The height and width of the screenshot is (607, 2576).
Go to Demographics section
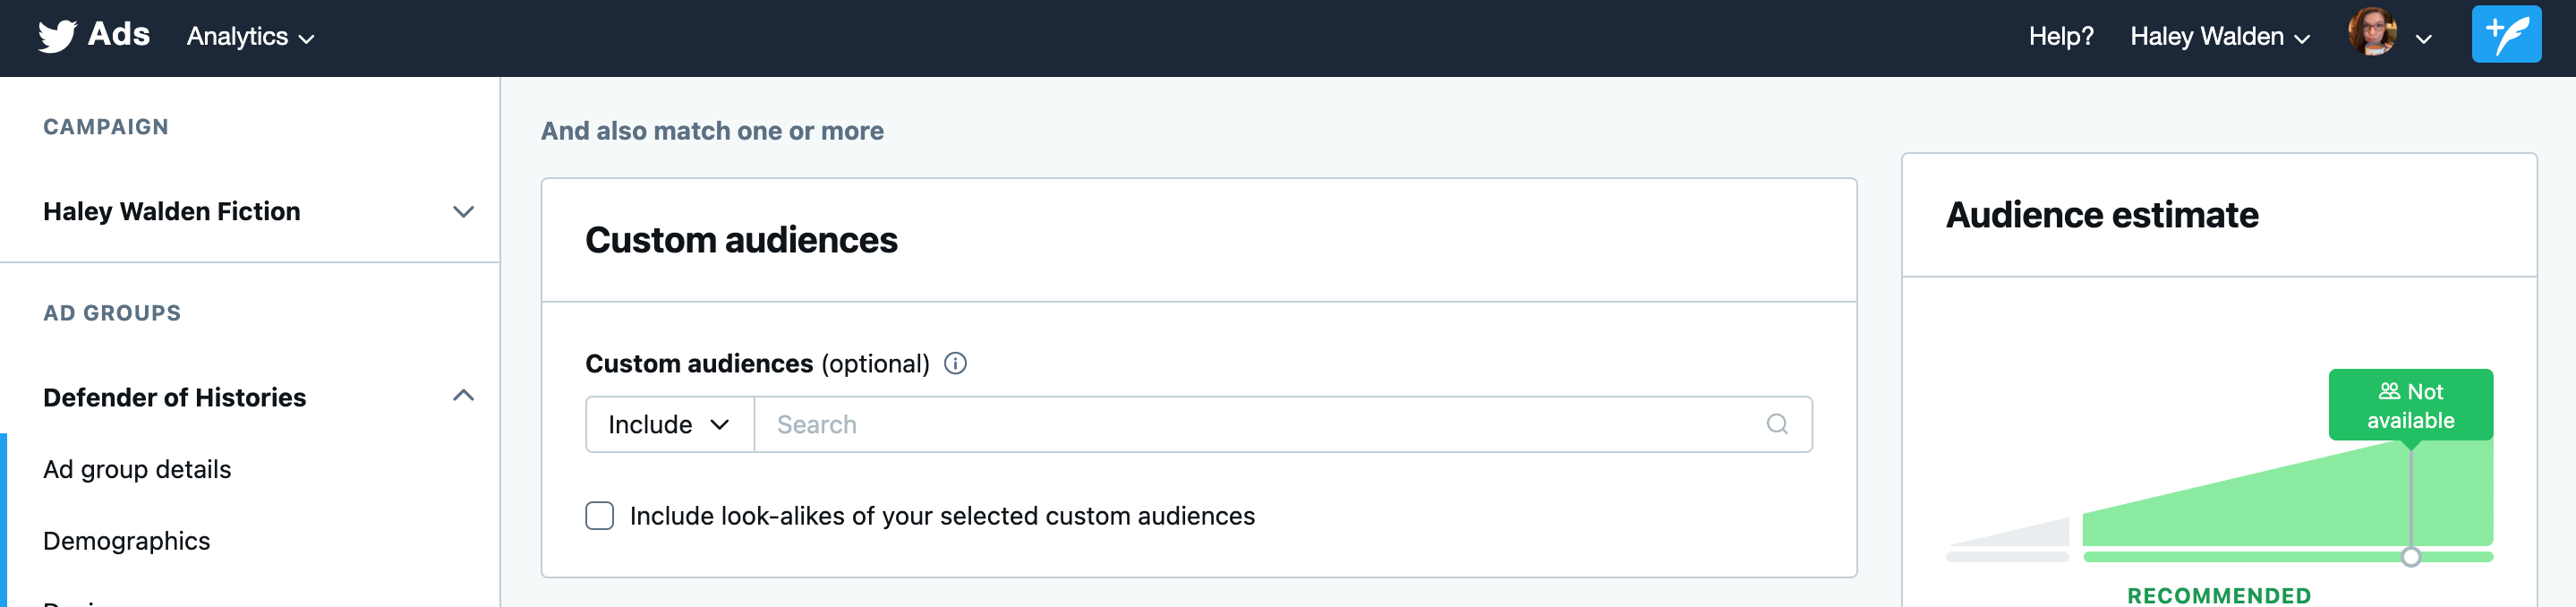(x=127, y=541)
